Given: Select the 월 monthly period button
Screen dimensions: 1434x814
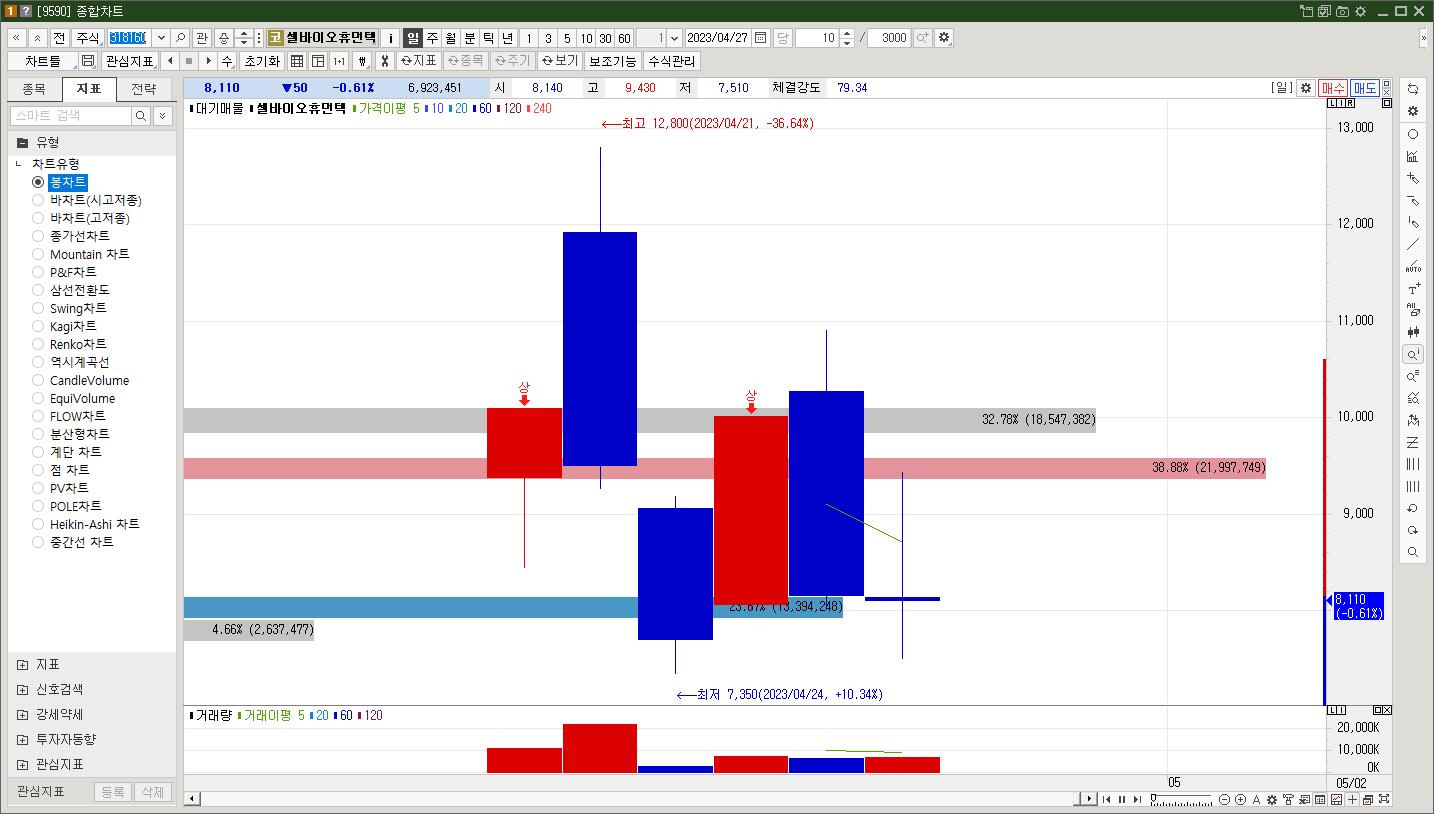Looking at the screenshot, I should point(451,38).
